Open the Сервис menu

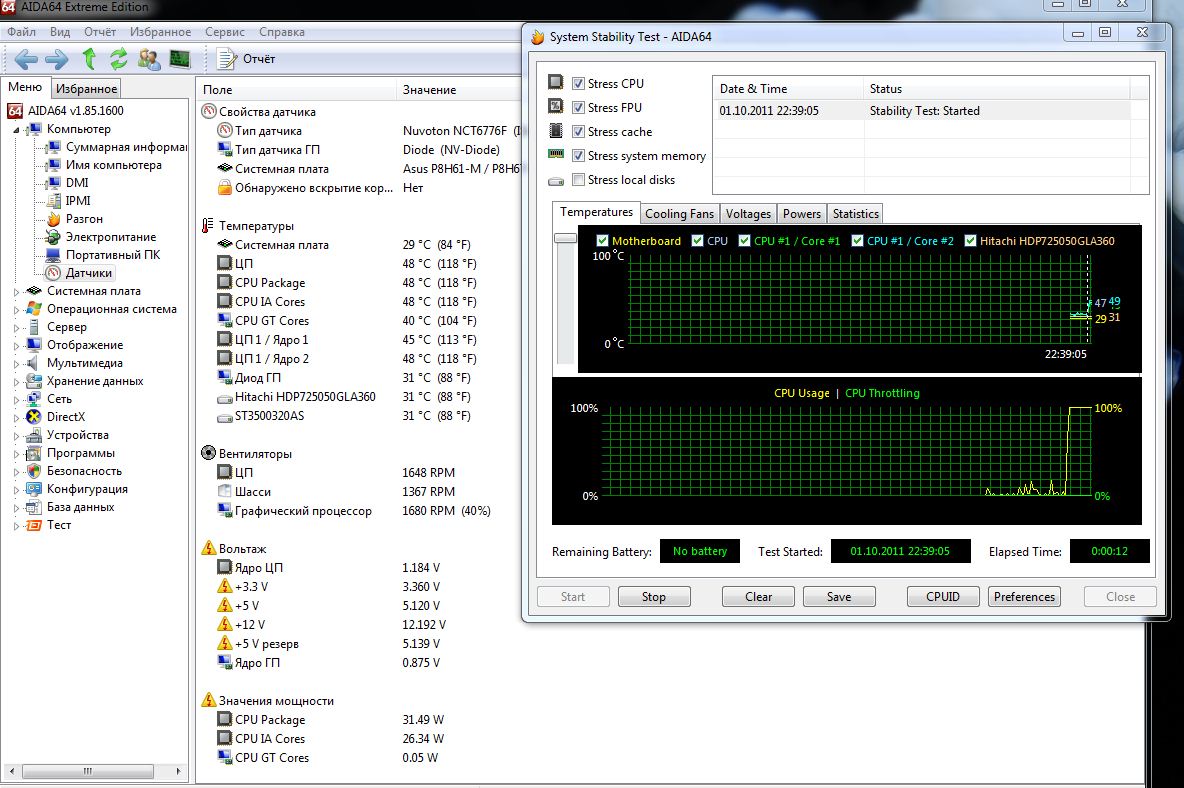[224, 32]
